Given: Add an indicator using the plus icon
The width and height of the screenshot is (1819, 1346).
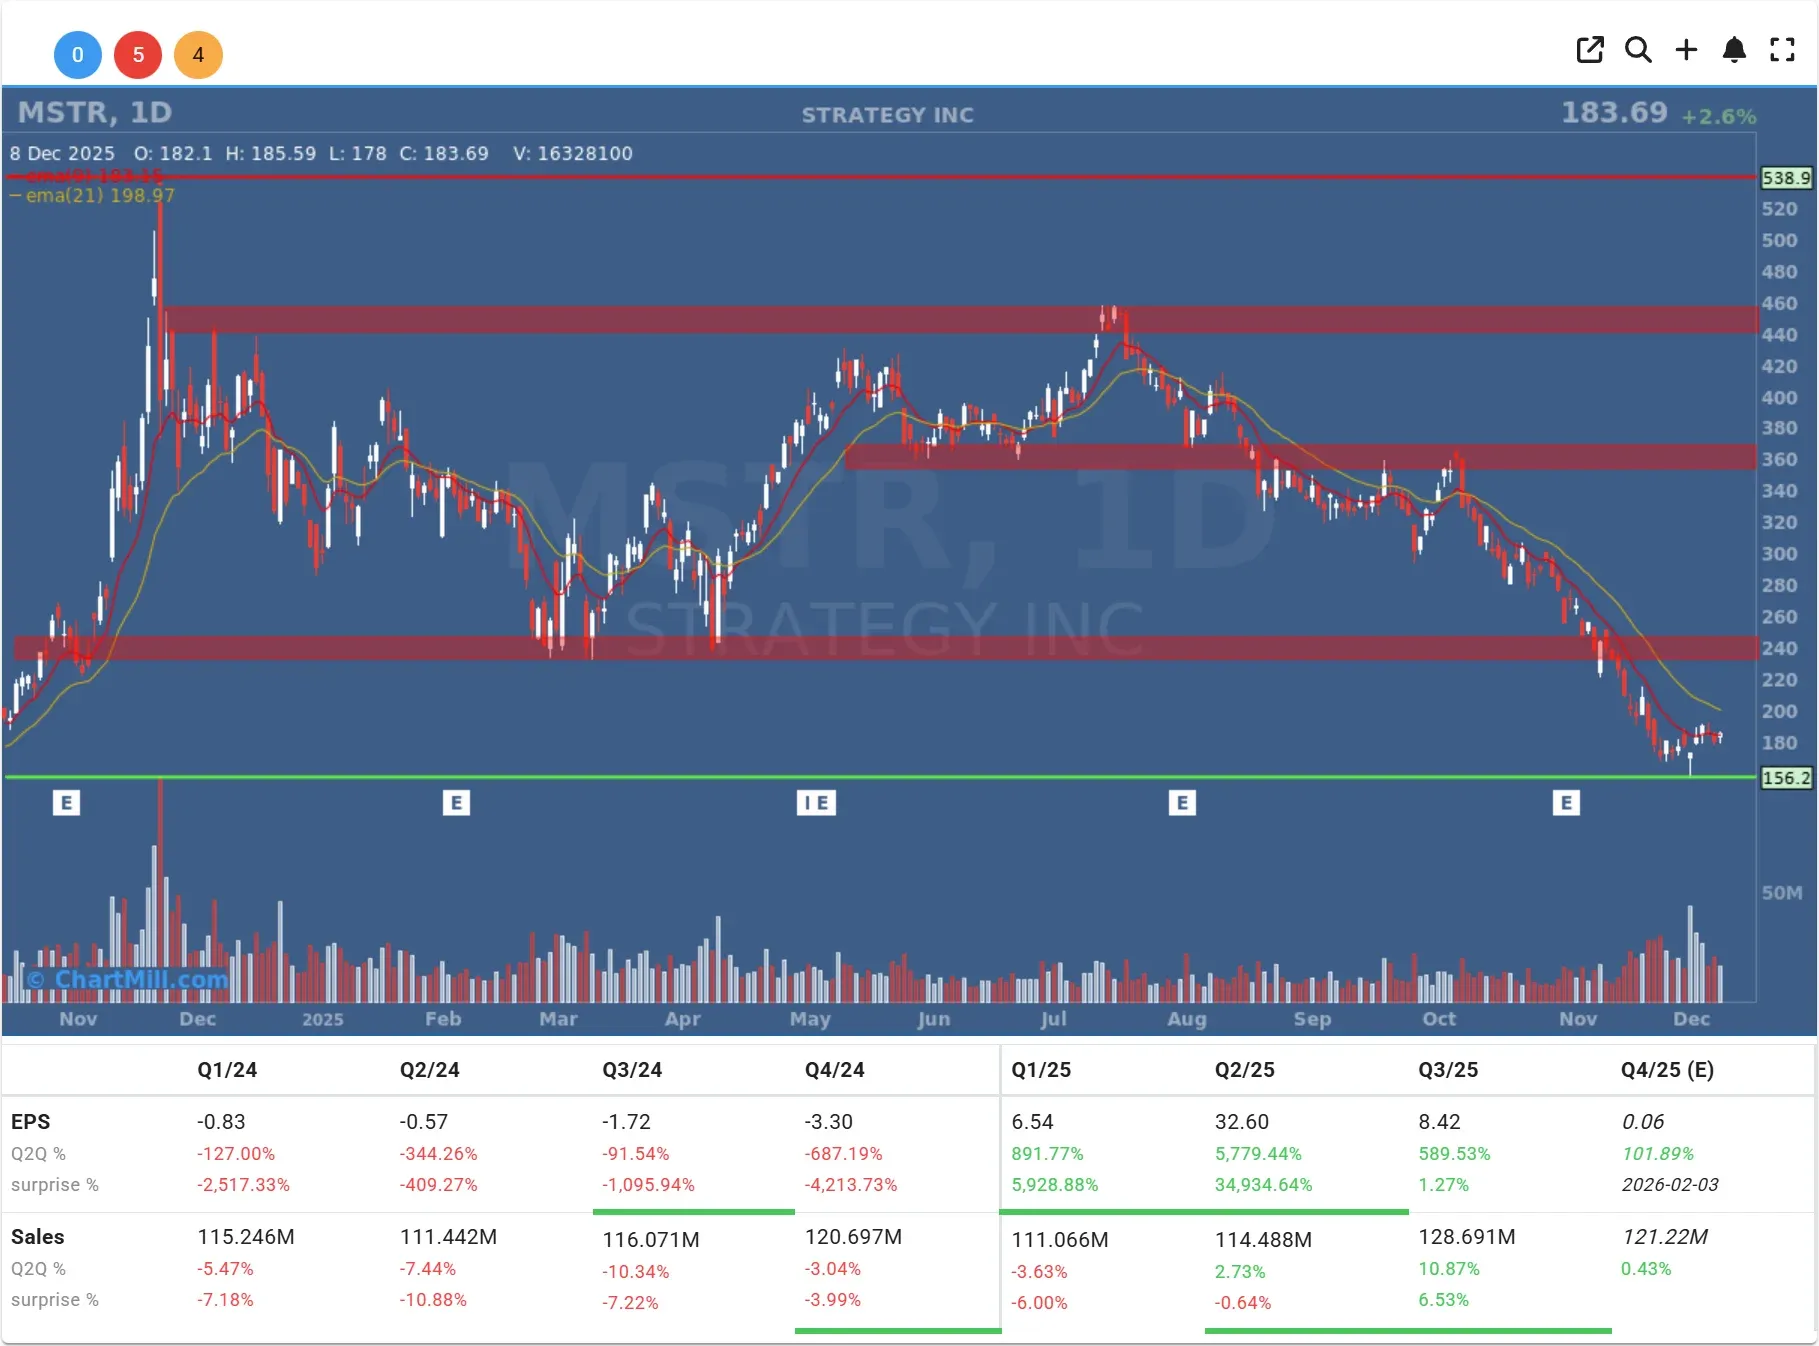Looking at the screenshot, I should tap(1686, 49).
